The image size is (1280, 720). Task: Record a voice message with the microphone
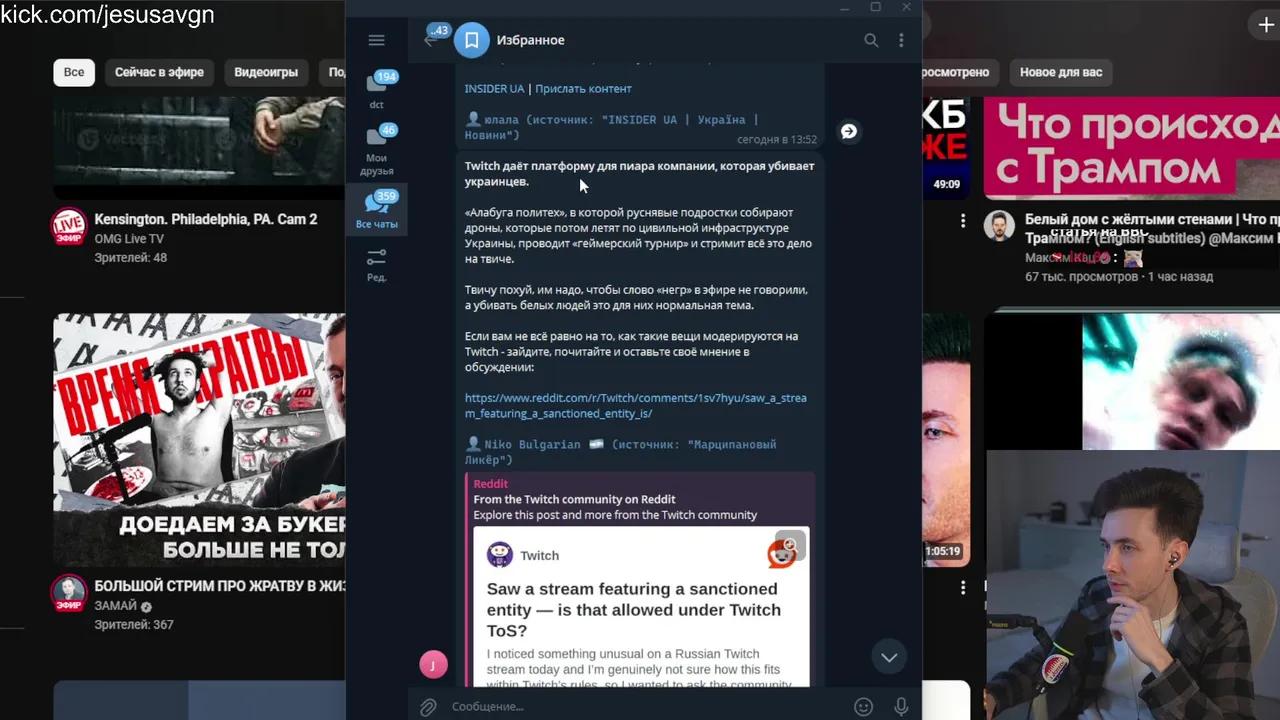(x=901, y=707)
